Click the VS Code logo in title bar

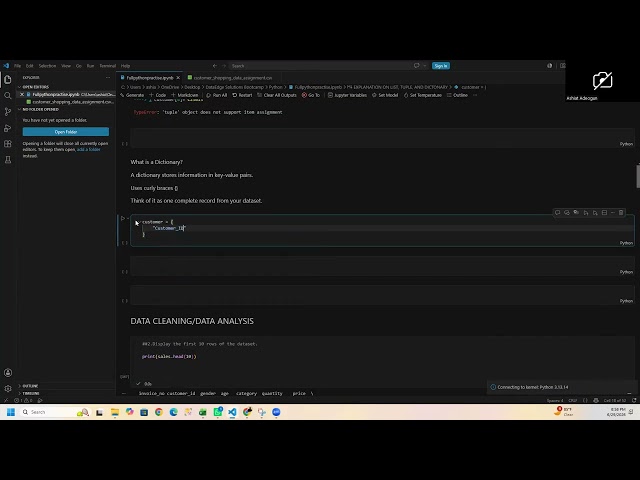point(6,66)
